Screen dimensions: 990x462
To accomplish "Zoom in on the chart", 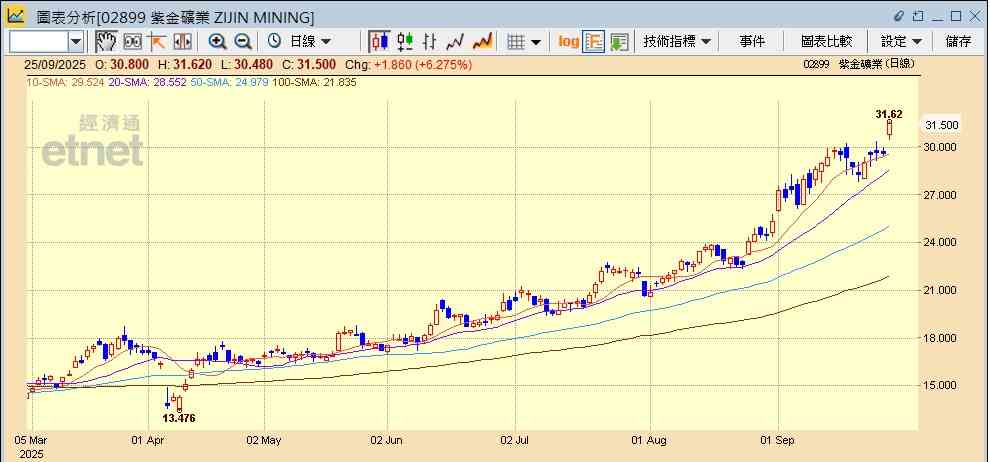I will click(218, 42).
